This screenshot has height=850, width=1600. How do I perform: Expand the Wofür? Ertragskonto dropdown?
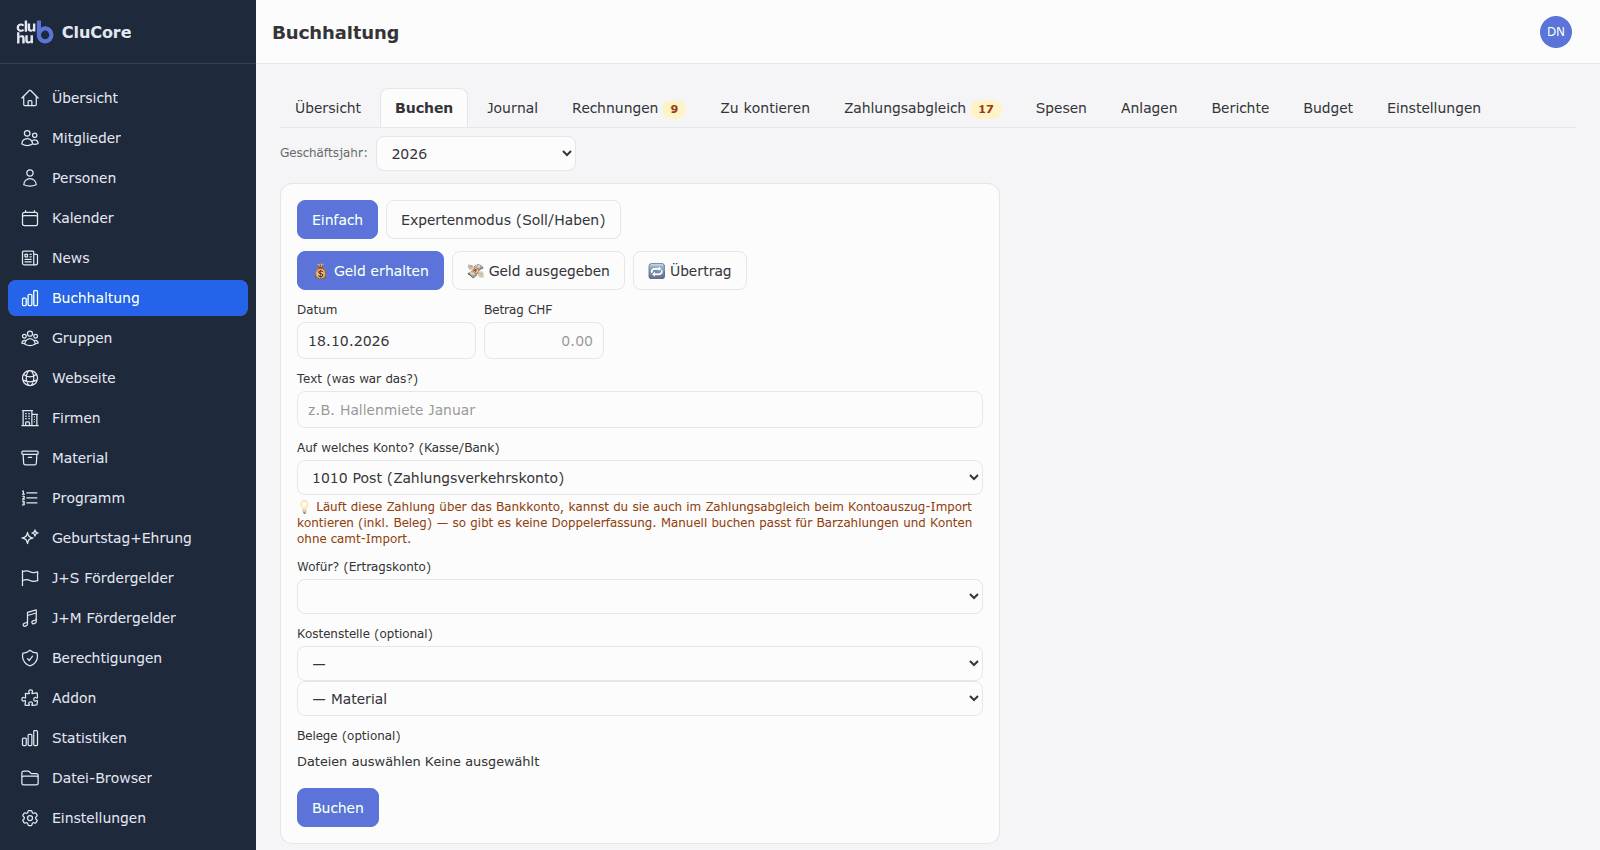pyautogui.click(x=640, y=597)
